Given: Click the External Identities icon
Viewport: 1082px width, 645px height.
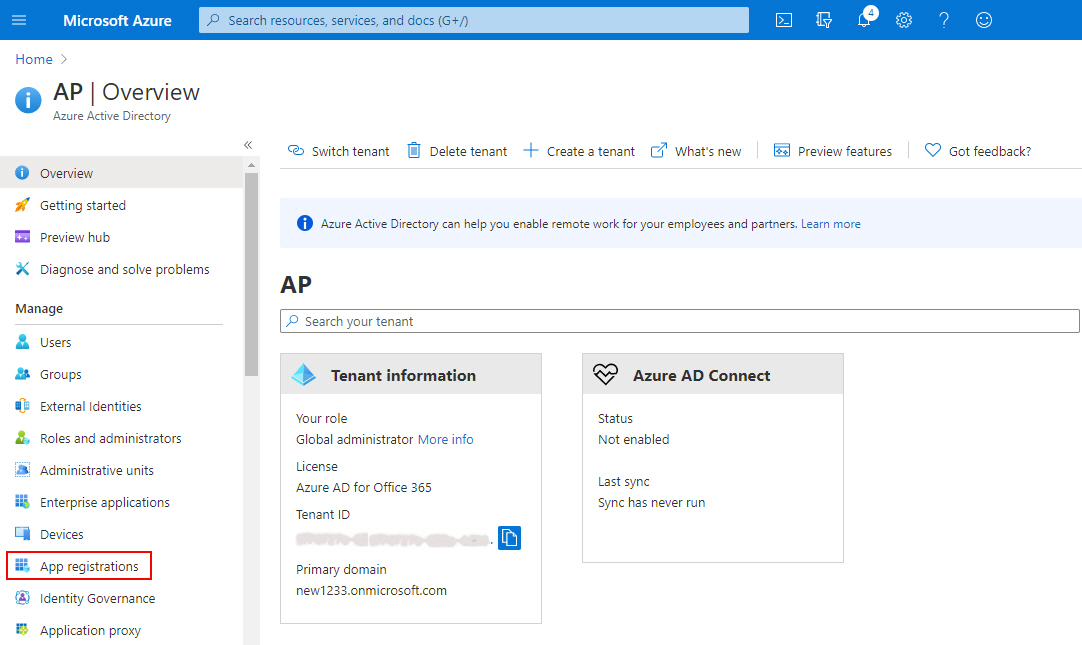Looking at the screenshot, I should 22,406.
